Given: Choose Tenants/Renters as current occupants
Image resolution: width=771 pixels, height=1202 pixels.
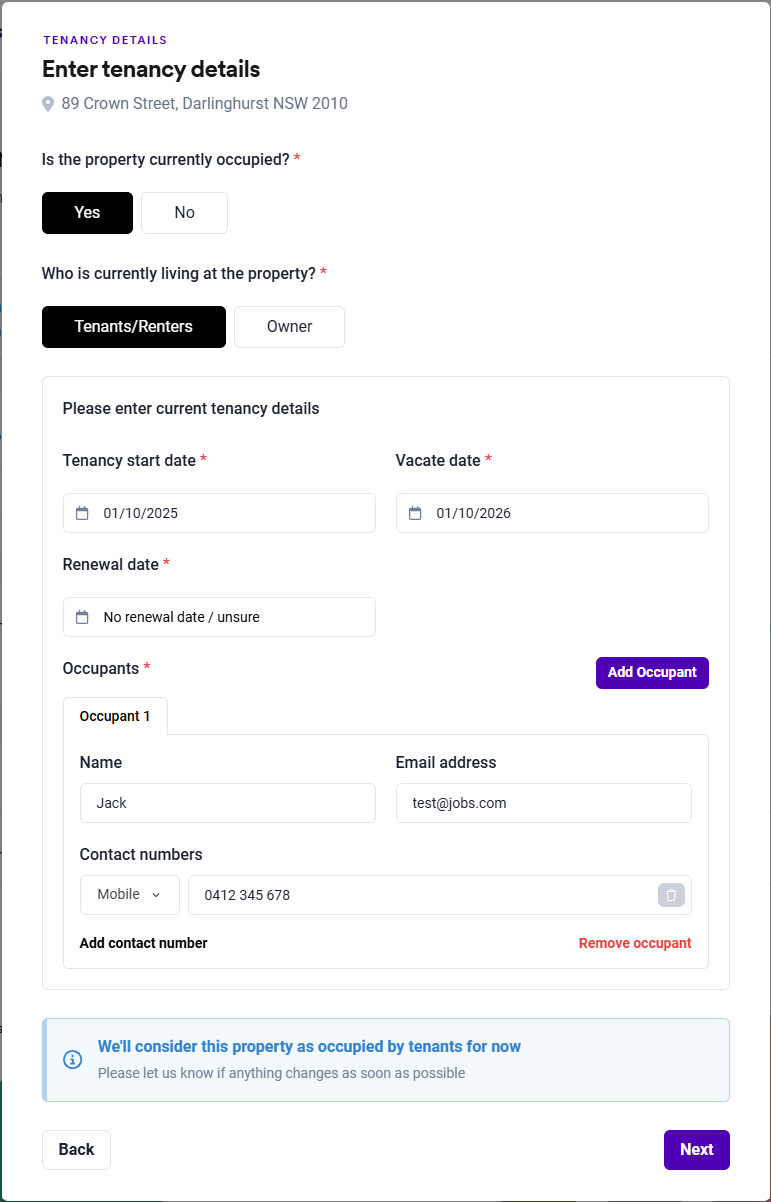Looking at the screenshot, I should [134, 327].
